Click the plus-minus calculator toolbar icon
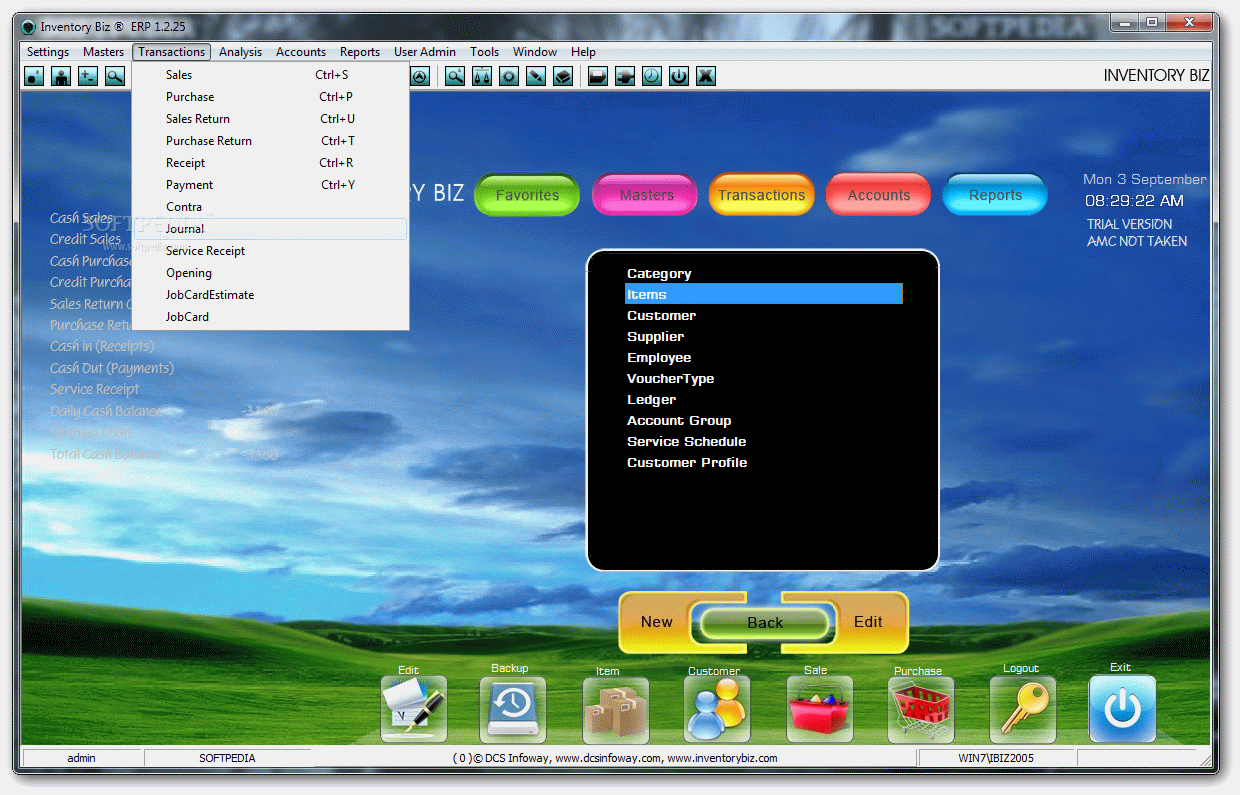The width and height of the screenshot is (1240, 795). [x=88, y=76]
